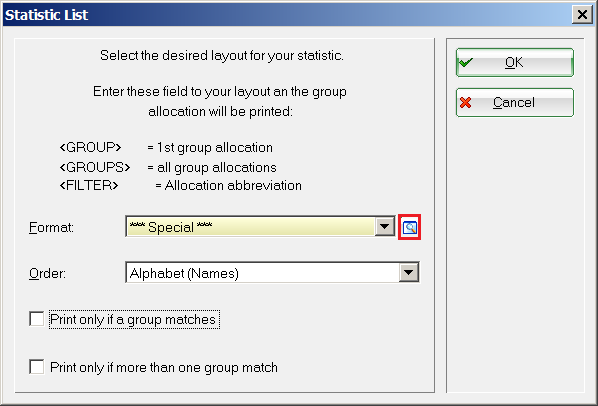
Task: Close the Statistic List dialog
Action: point(582,15)
